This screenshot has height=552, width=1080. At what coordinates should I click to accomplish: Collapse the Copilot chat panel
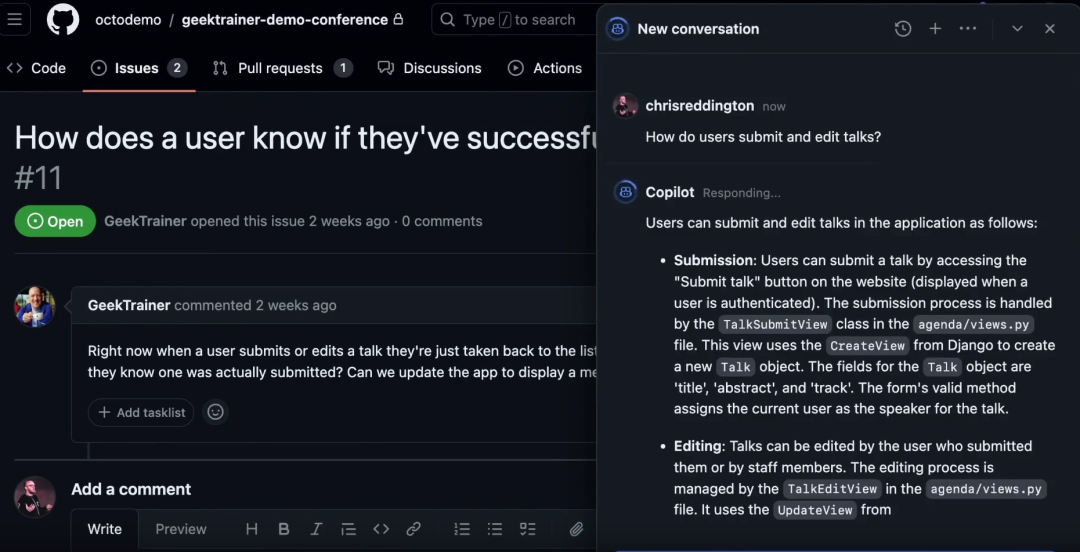[x=1017, y=29]
